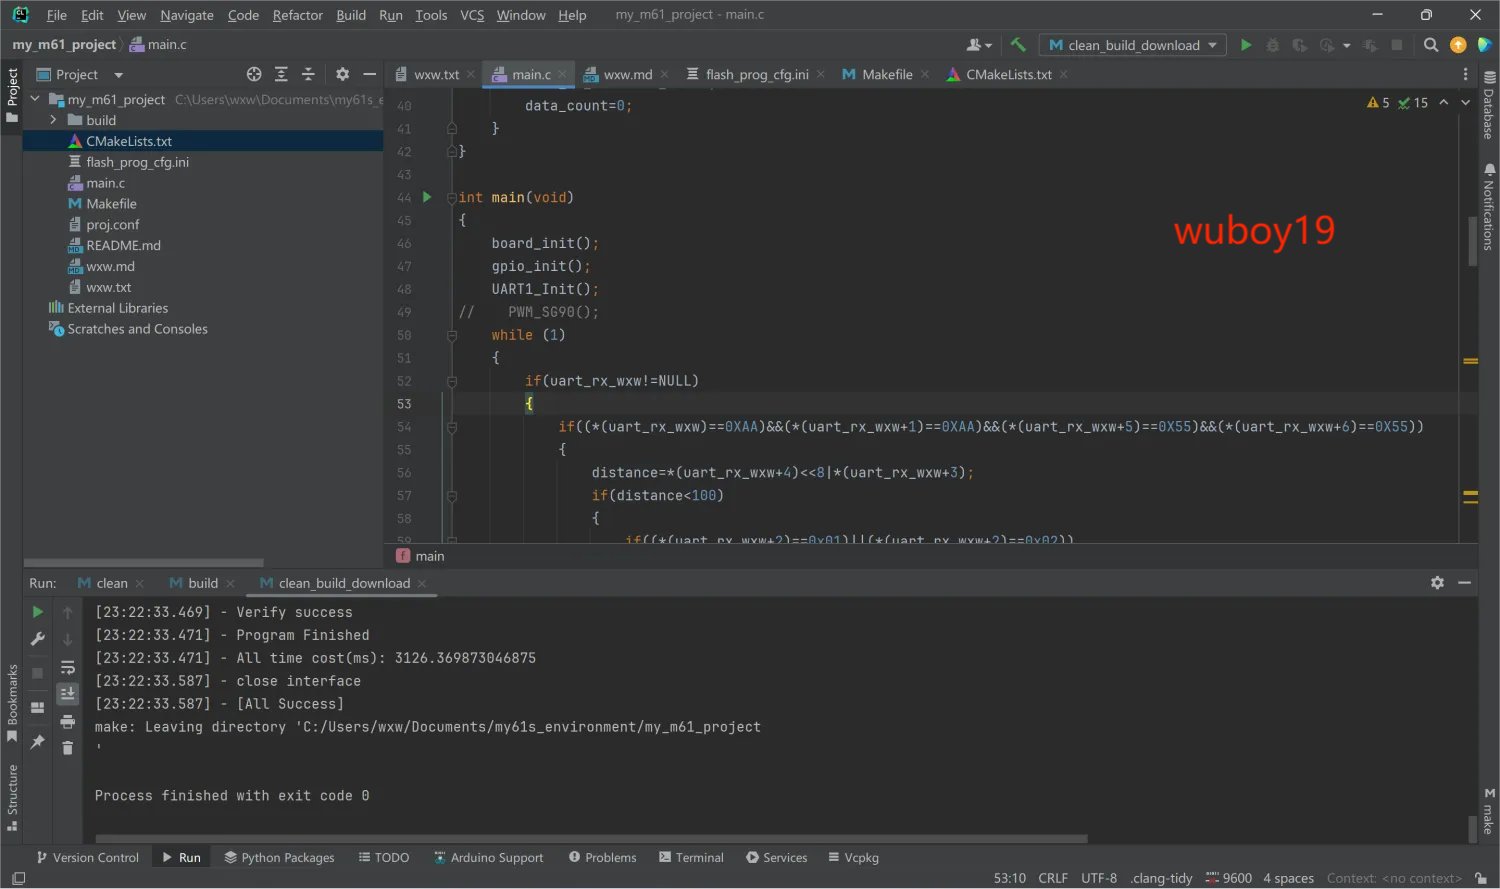
Task: Click the Build hammer icon
Action: coord(1018,45)
